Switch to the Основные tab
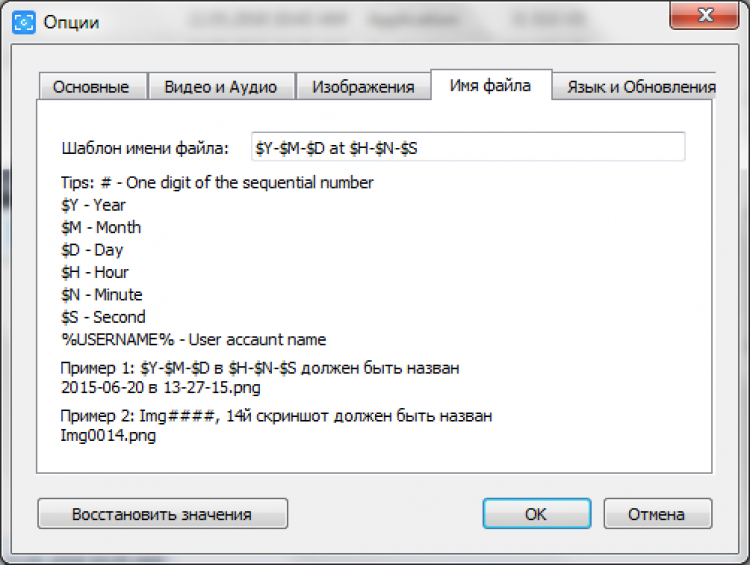The width and height of the screenshot is (750, 565). click(91, 87)
